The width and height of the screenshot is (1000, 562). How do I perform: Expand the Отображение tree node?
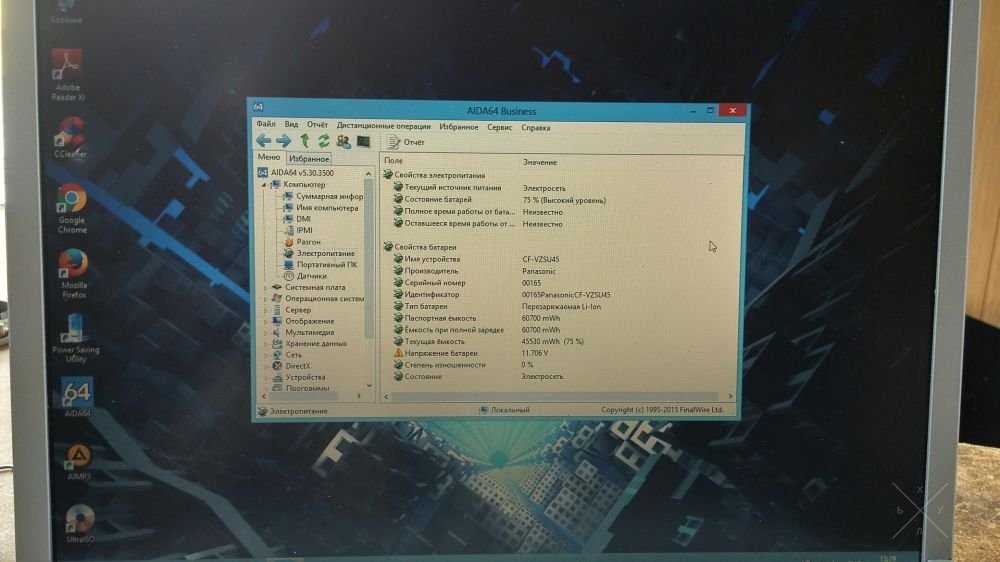pyautogui.click(x=265, y=322)
